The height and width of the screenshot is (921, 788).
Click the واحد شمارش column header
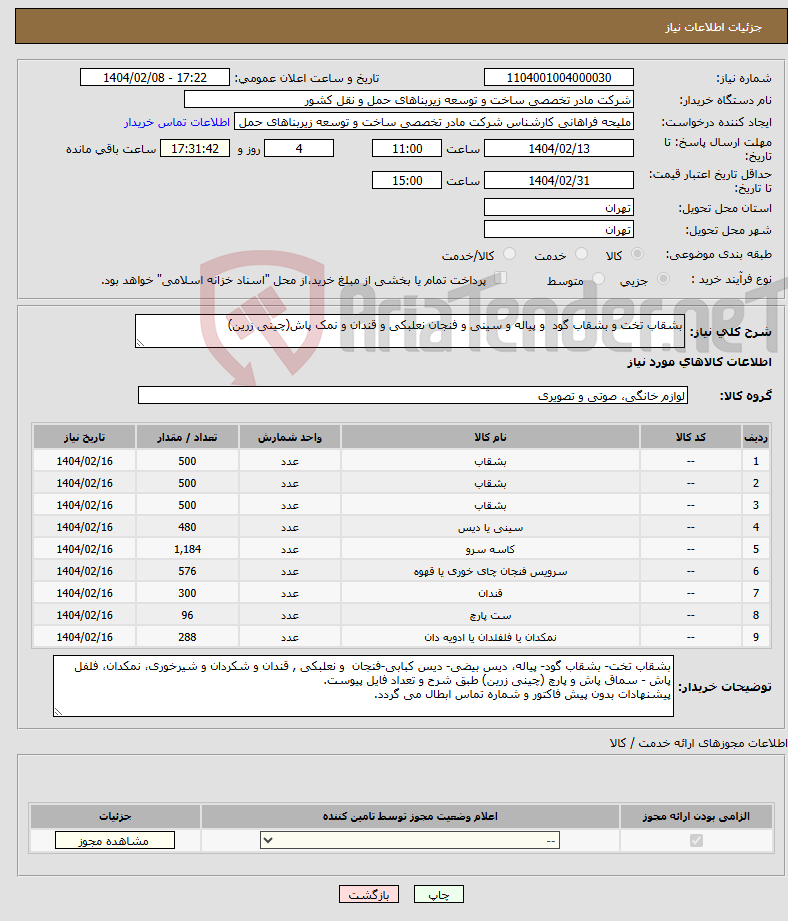click(290, 438)
